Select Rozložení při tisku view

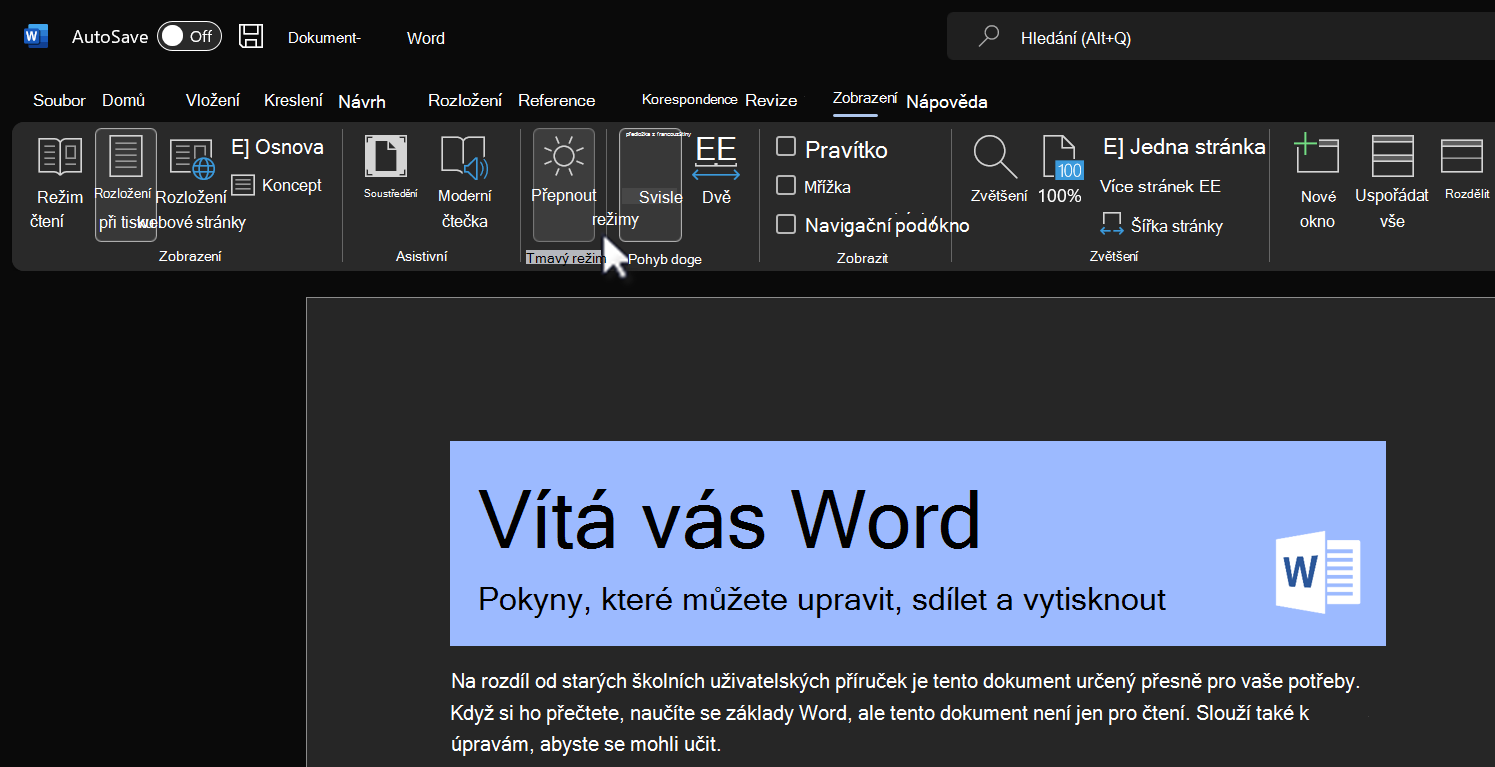pyautogui.click(x=126, y=185)
